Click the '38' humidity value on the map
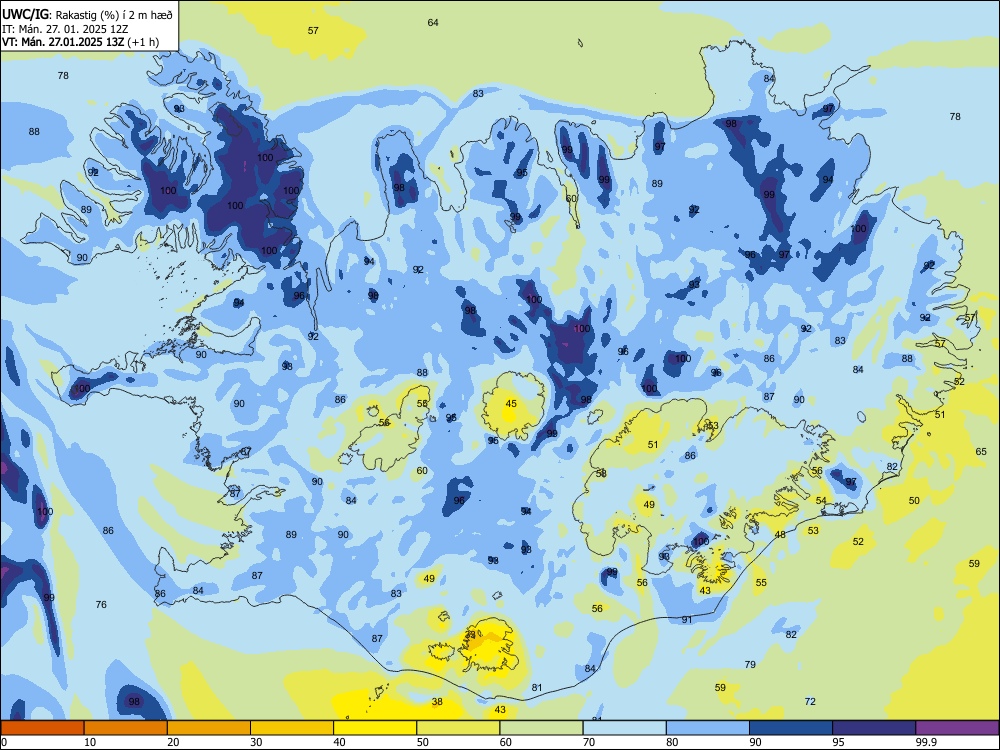 (x=437, y=702)
